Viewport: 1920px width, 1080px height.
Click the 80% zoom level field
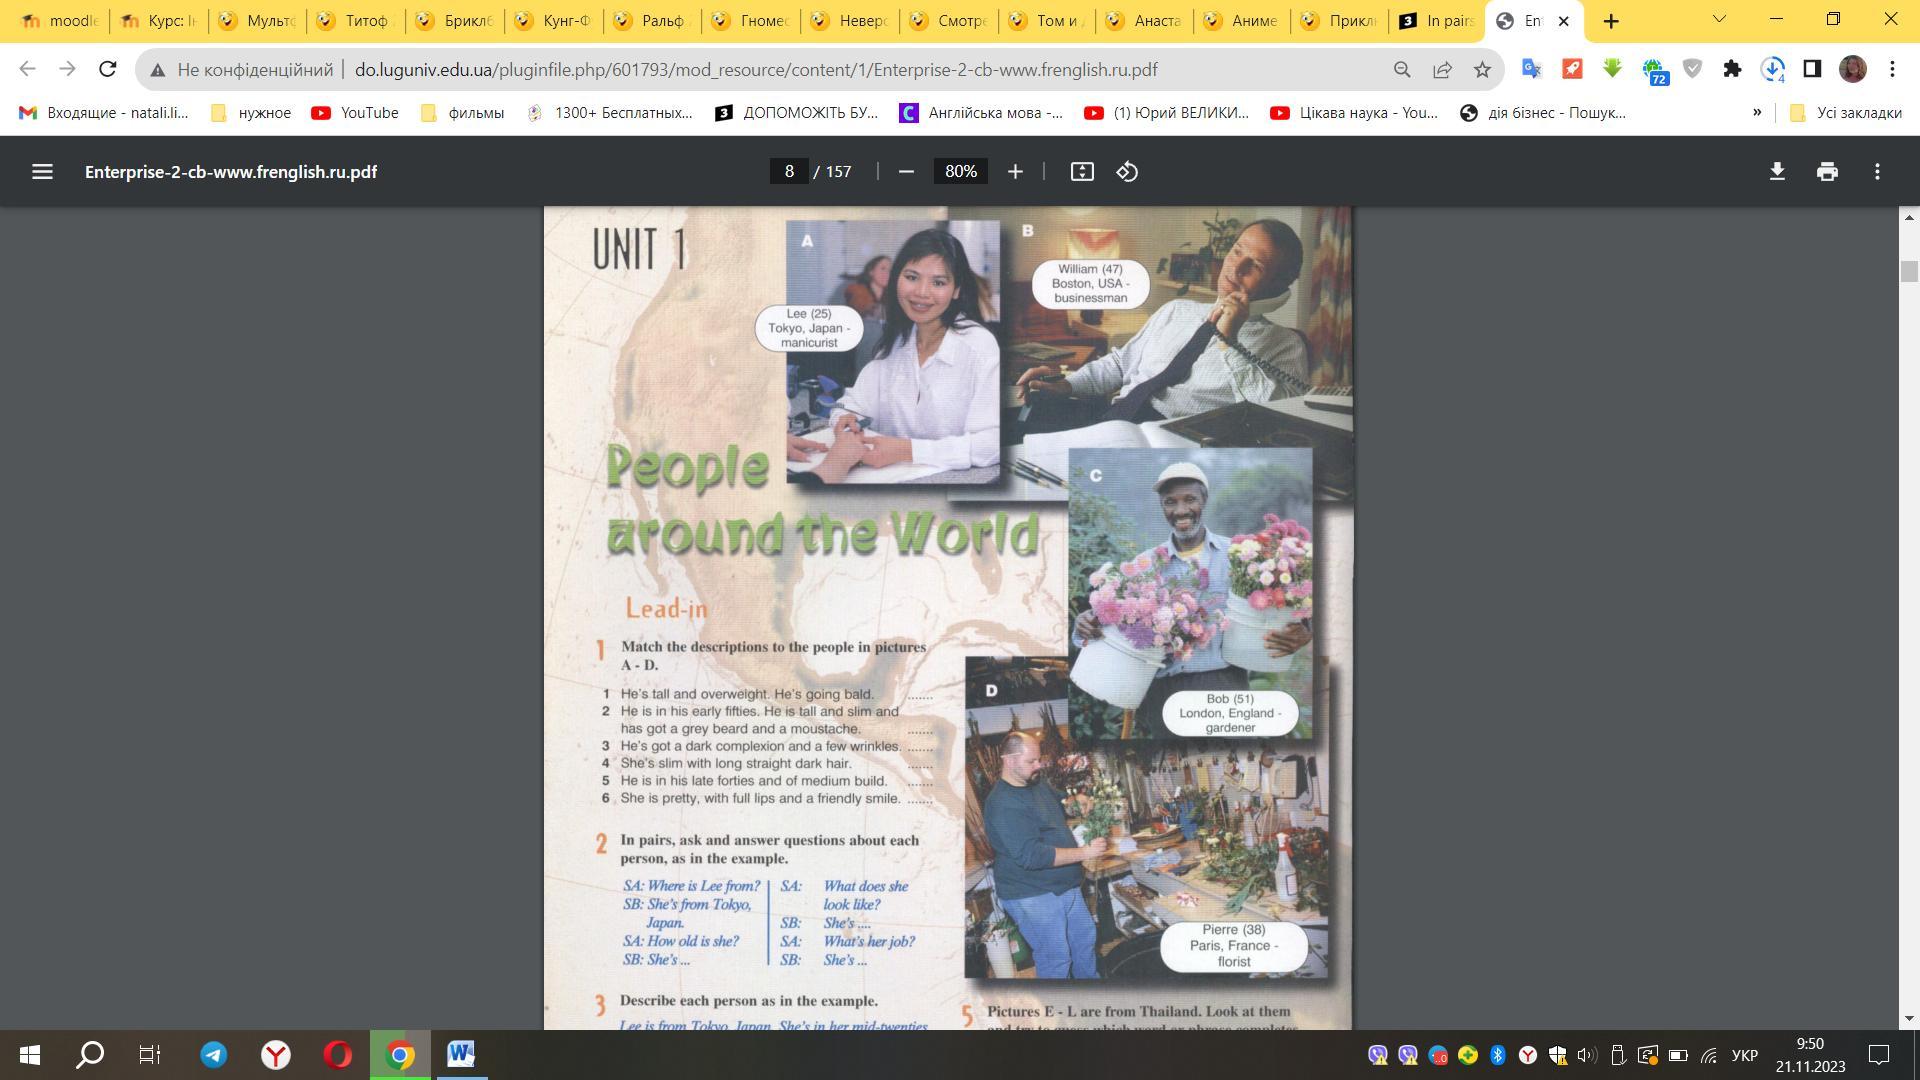pyautogui.click(x=961, y=172)
